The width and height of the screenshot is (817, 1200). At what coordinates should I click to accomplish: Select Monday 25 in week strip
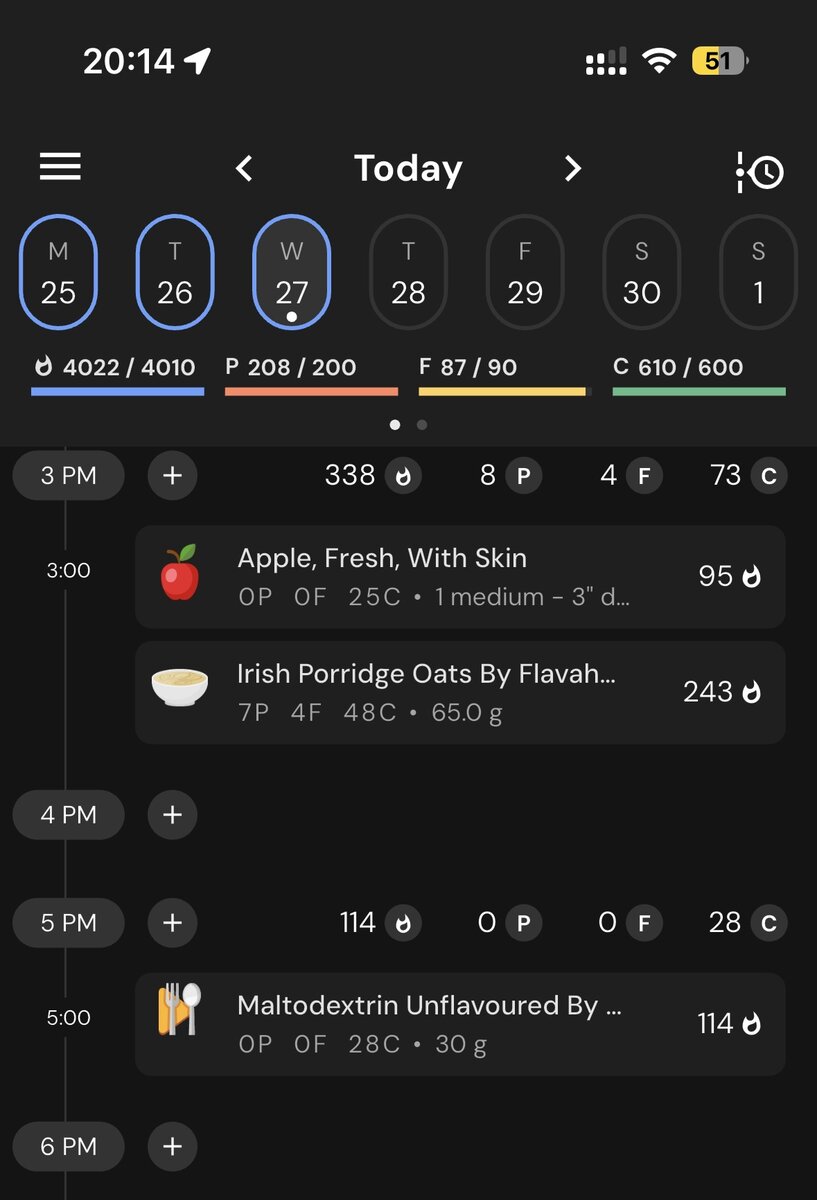tap(58, 273)
